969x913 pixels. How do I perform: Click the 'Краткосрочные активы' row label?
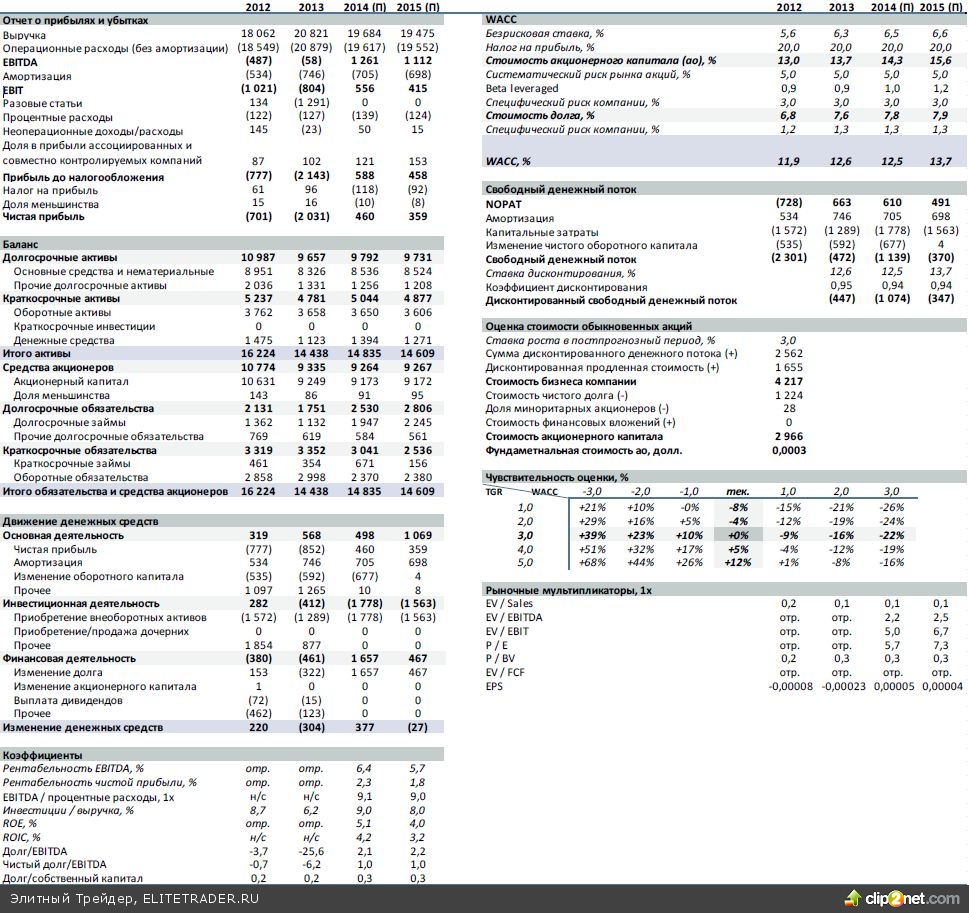coord(61,299)
